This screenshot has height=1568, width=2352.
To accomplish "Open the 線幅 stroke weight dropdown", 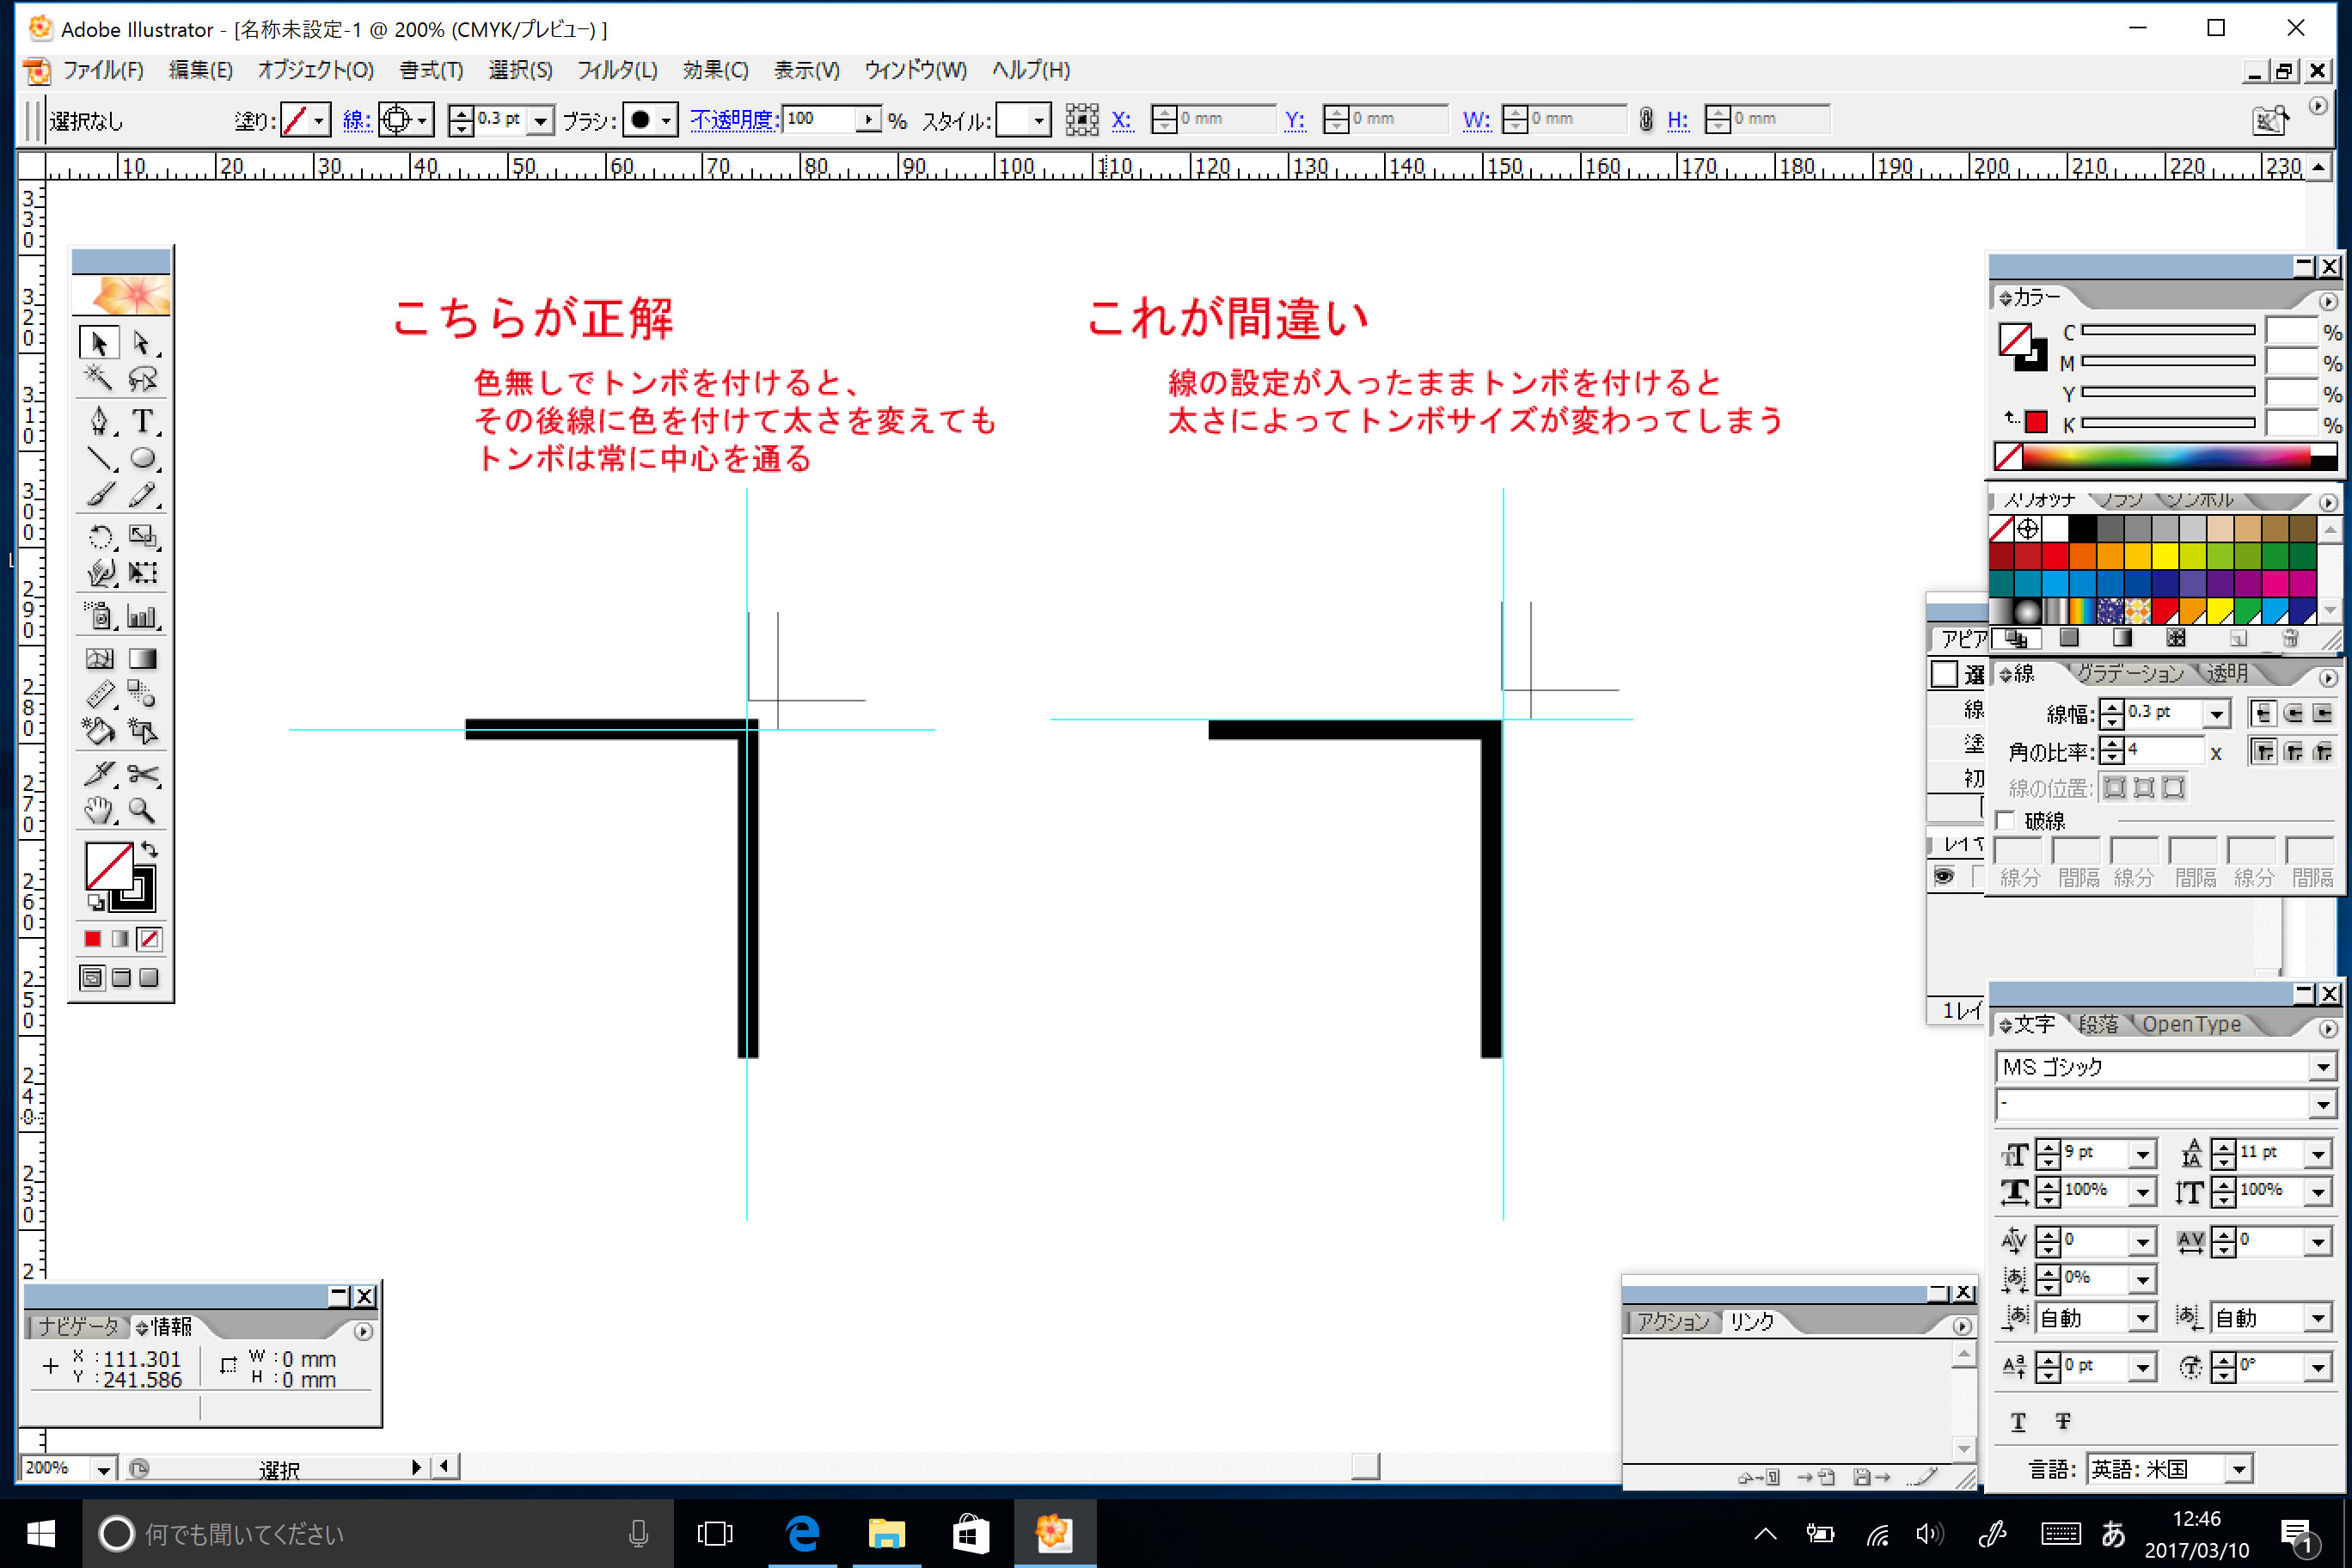I will (2217, 713).
